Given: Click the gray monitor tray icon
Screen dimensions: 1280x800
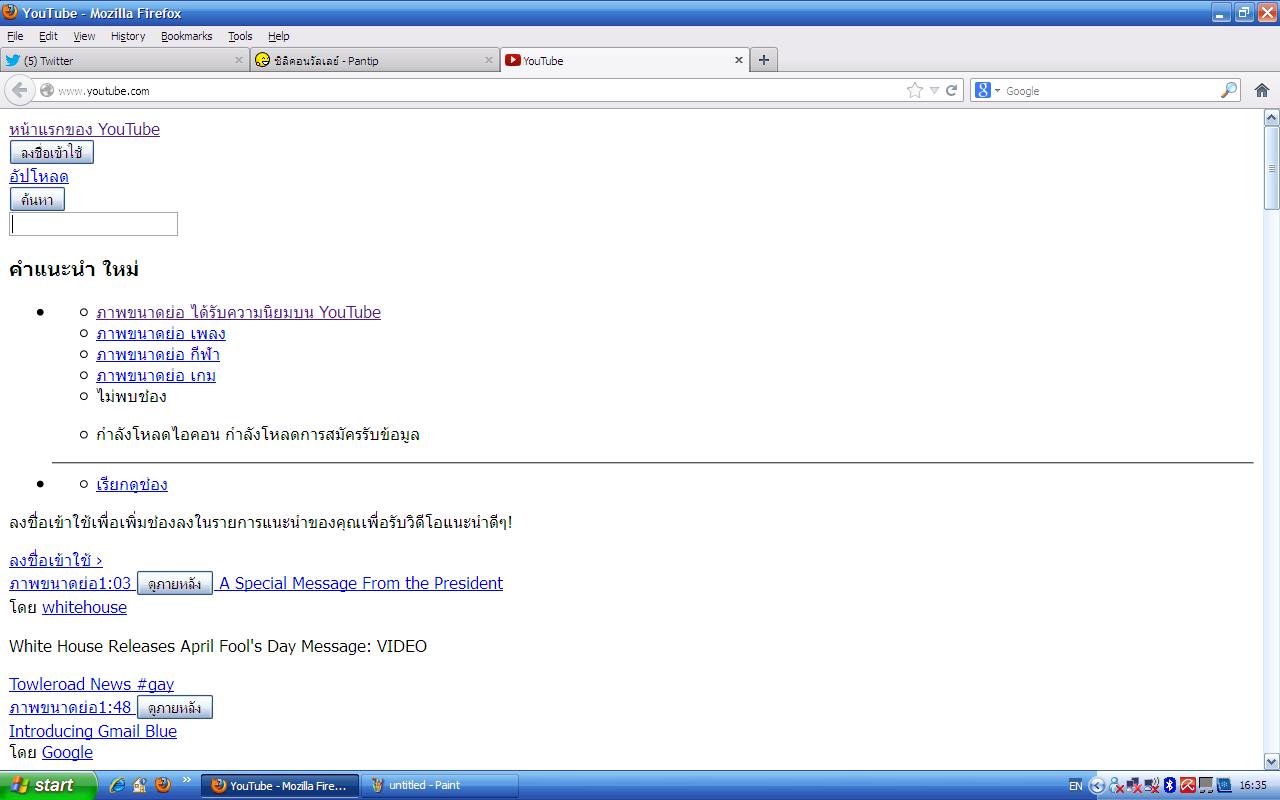Looking at the screenshot, I should click(1207, 785).
